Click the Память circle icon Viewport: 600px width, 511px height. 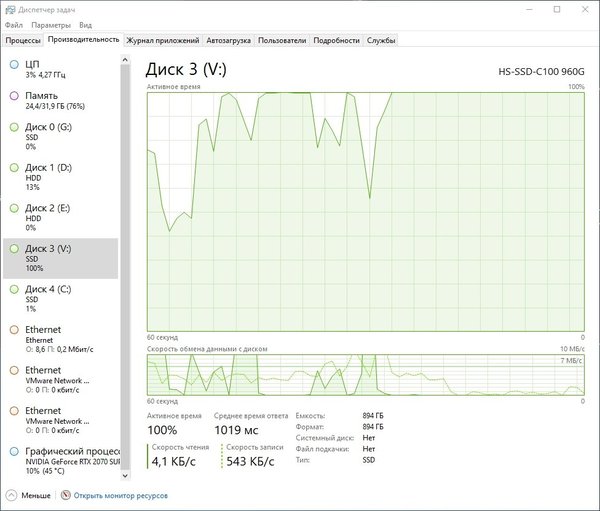14,96
